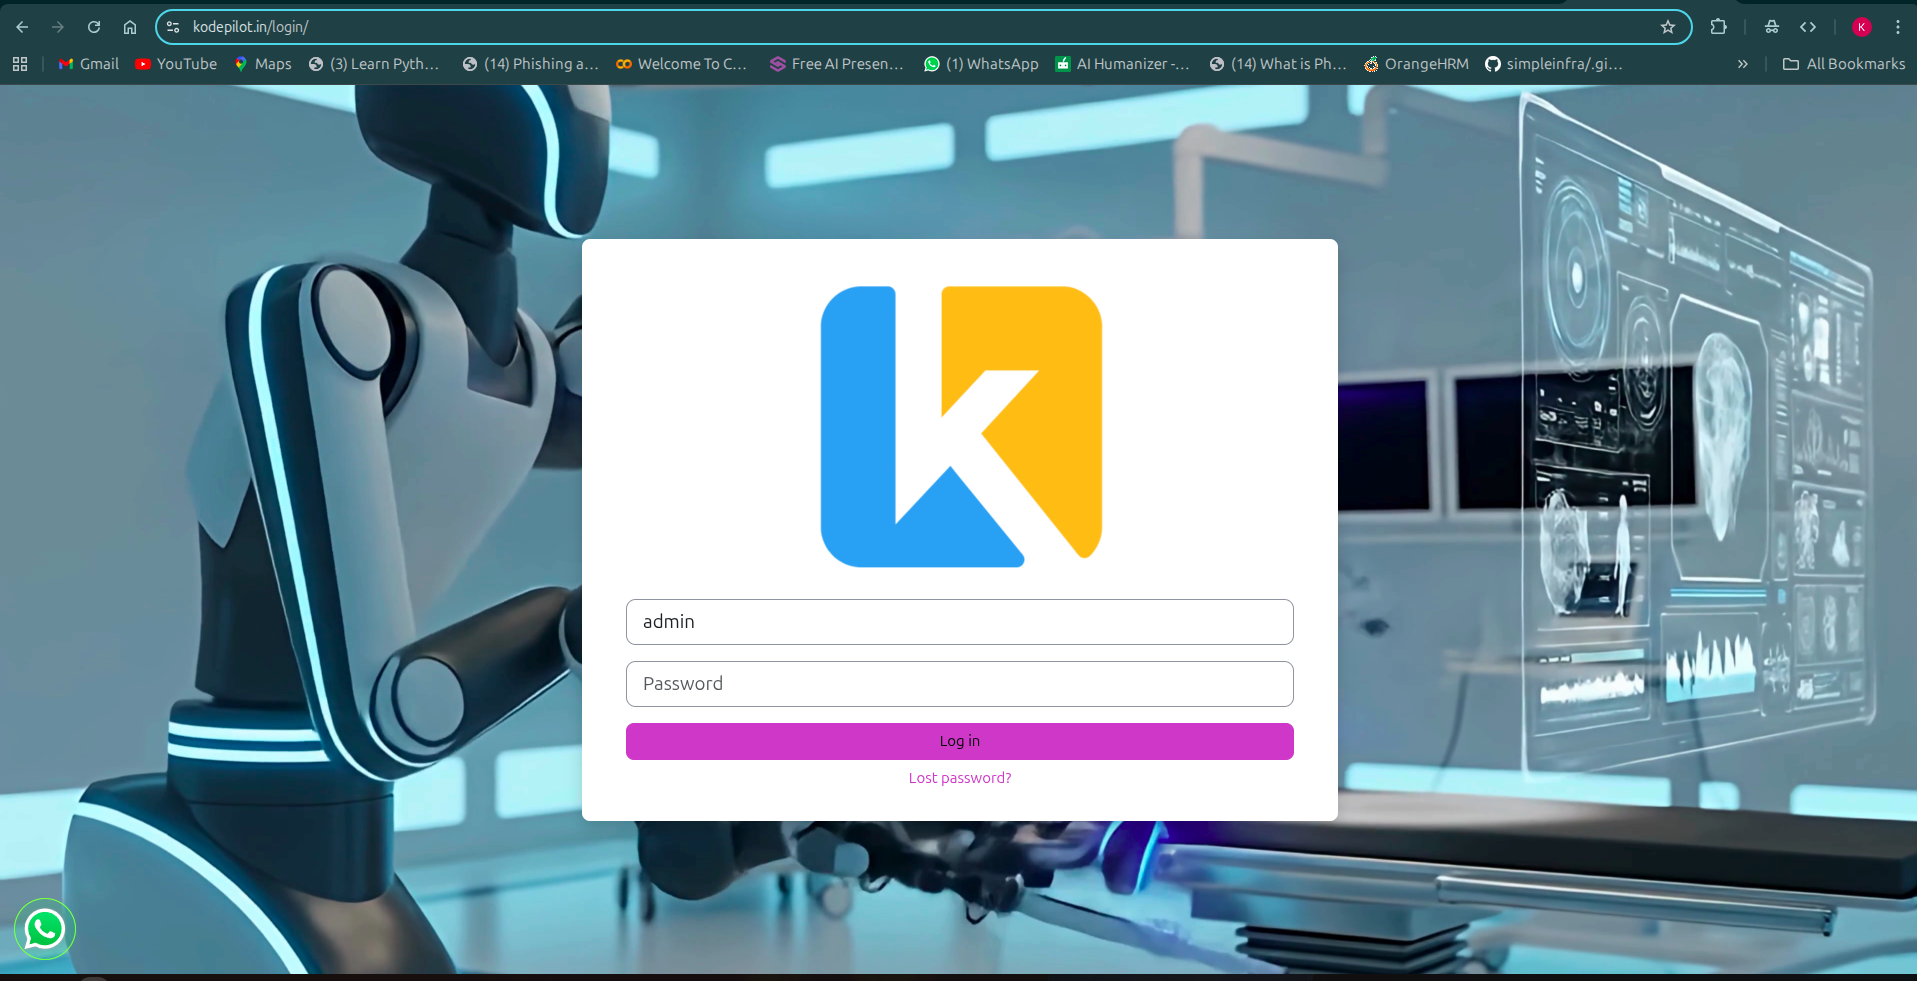Click the username field containing admin
Screen dimensions: 1917x981
click(x=959, y=622)
